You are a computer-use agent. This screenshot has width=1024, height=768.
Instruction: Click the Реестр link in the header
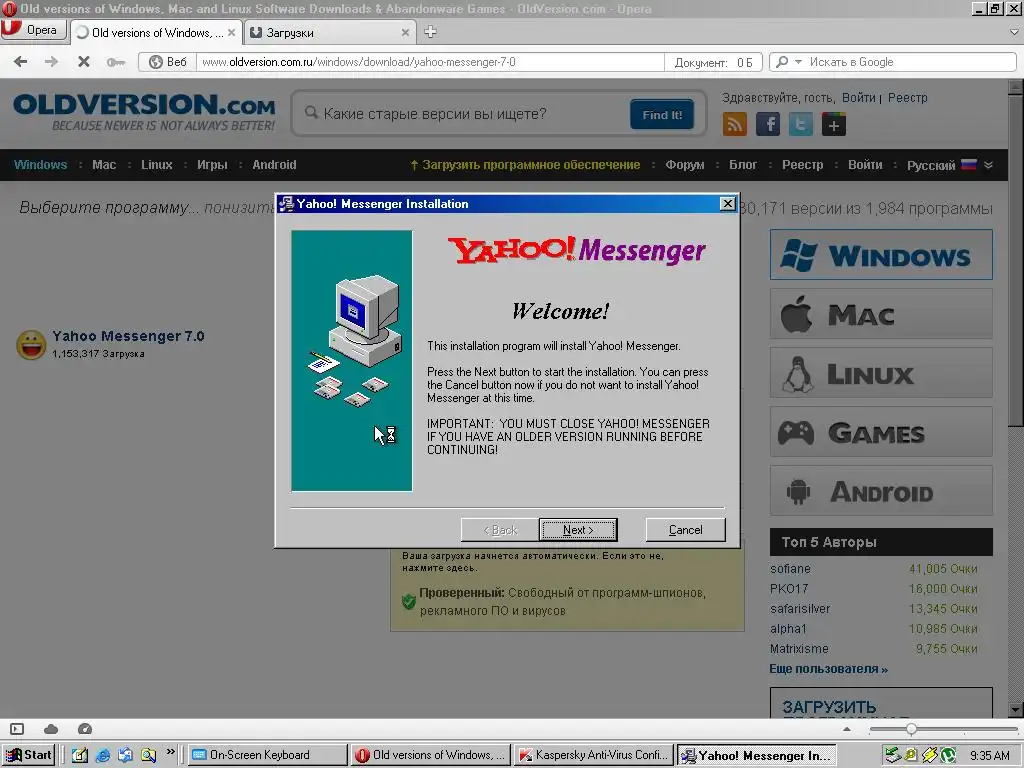(x=907, y=97)
